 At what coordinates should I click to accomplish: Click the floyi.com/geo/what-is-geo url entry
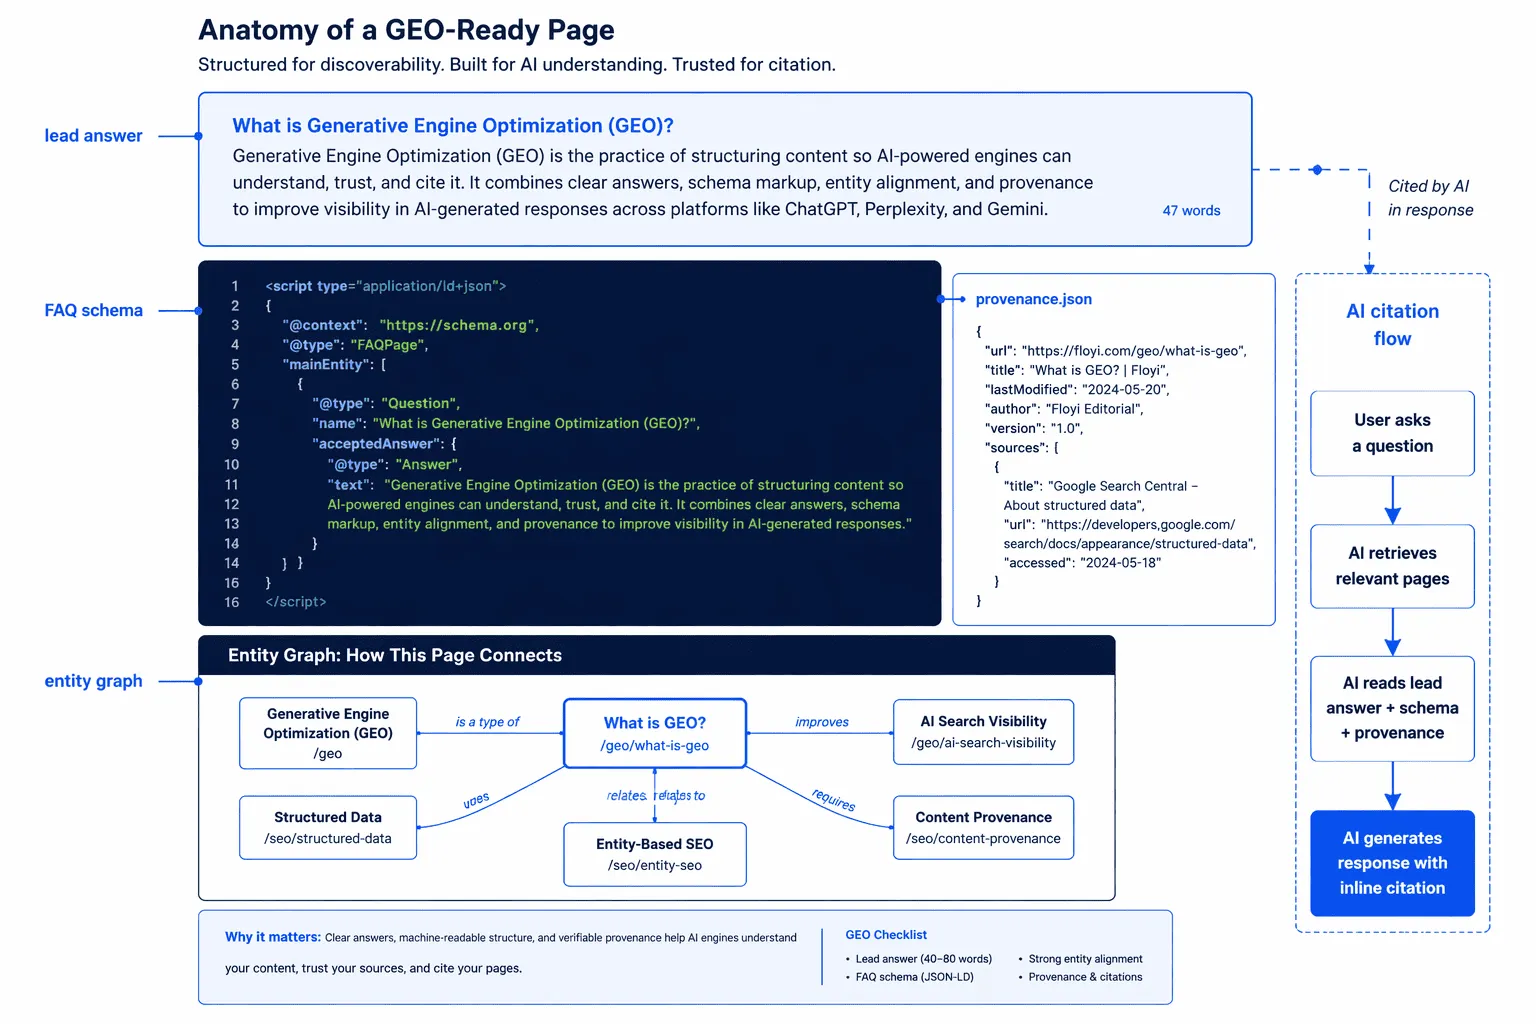(x=1115, y=351)
